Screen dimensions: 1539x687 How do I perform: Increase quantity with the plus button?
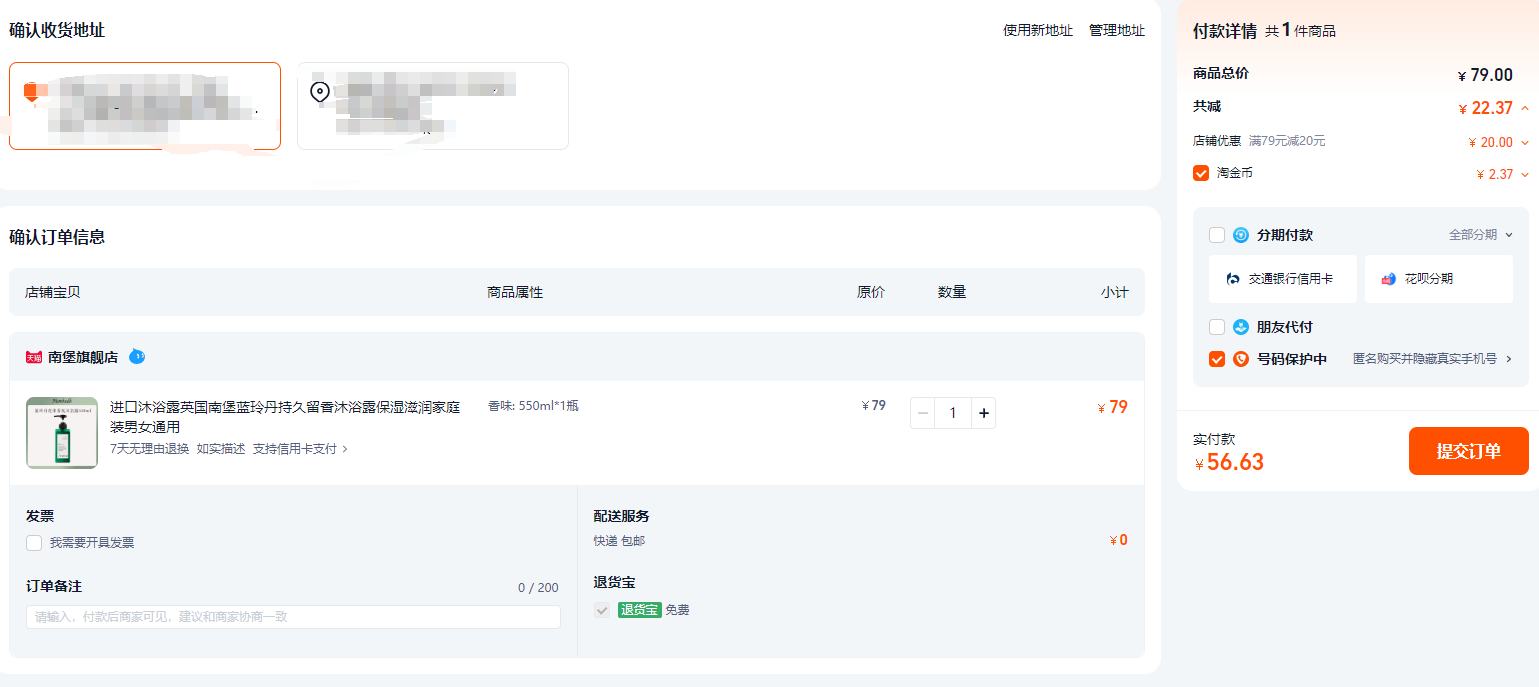coord(983,413)
